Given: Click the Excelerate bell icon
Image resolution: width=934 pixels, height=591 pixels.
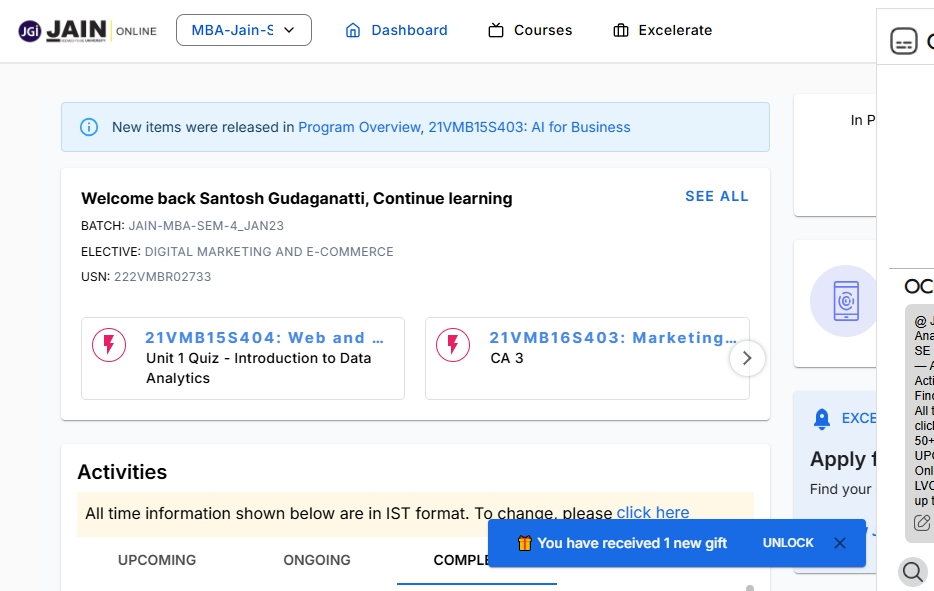Looking at the screenshot, I should 821,419.
